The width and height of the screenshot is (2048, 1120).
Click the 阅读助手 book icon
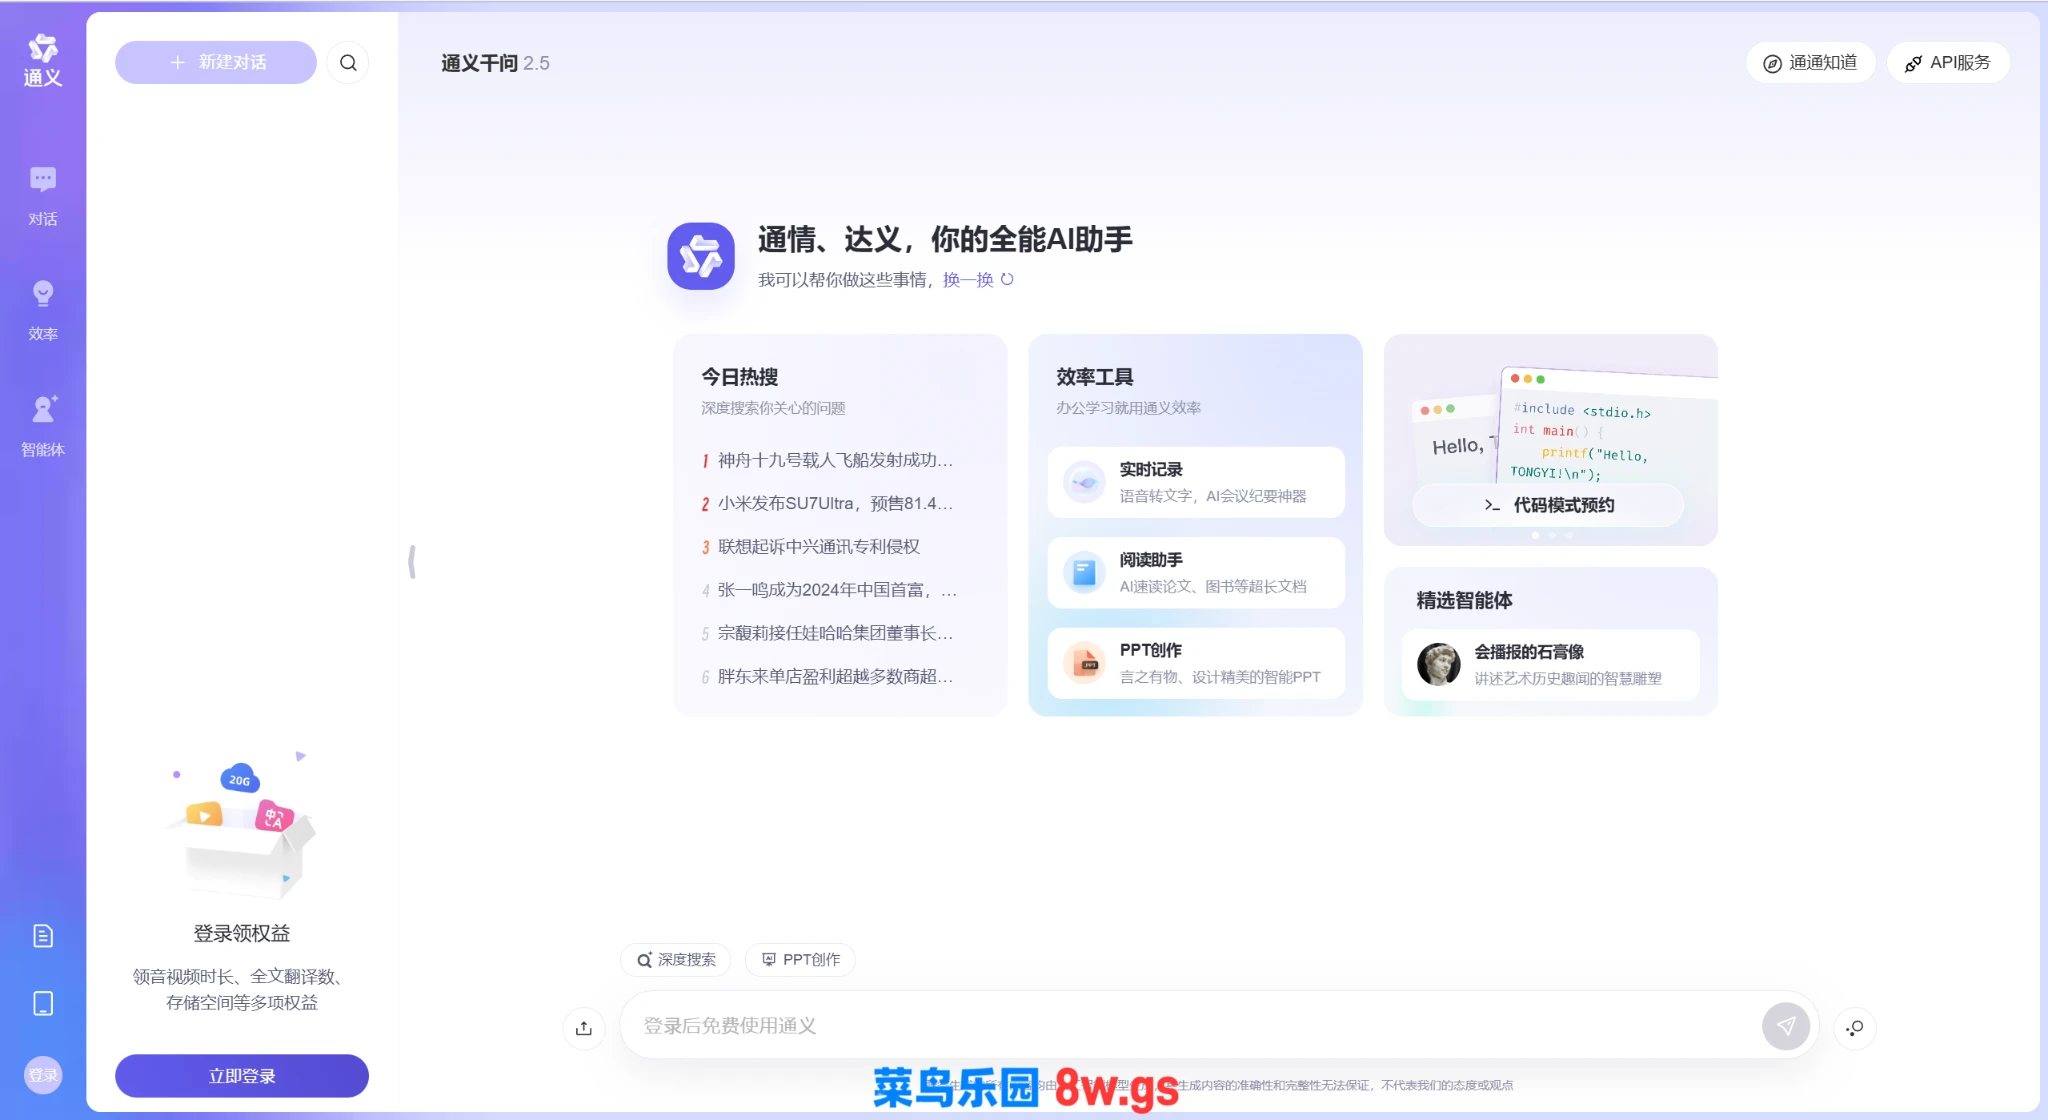pyautogui.click(x=1084, y=573)
